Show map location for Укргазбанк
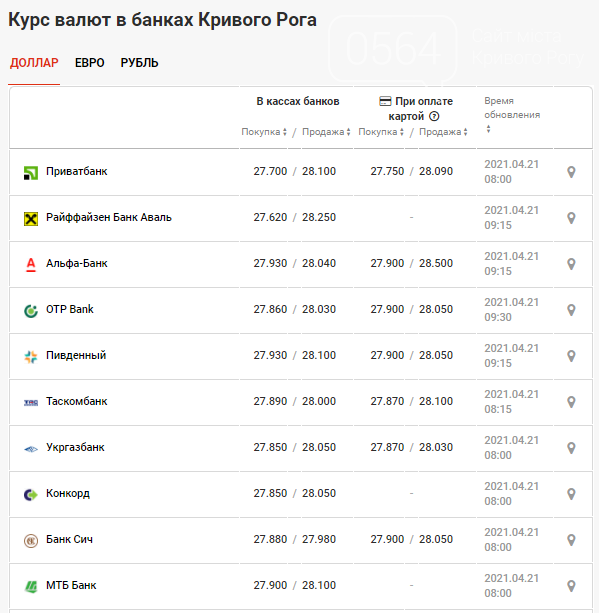Screen dimensions: 599x613 point(571,448)
